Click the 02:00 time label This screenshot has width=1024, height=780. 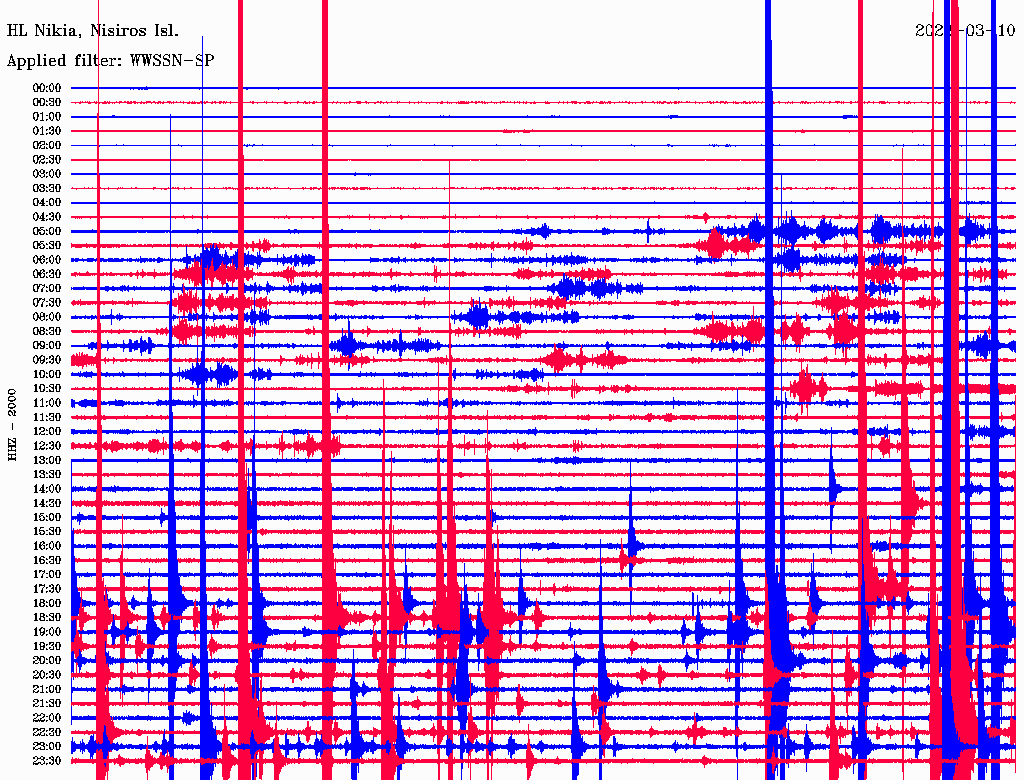tap(46, 145)
